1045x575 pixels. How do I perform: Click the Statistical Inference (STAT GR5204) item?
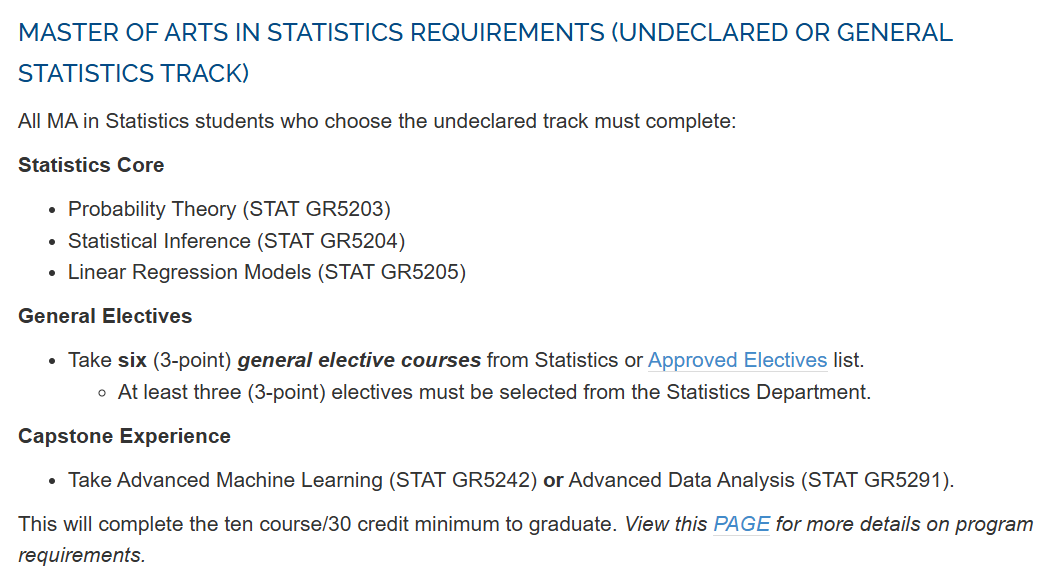point(237,241)
